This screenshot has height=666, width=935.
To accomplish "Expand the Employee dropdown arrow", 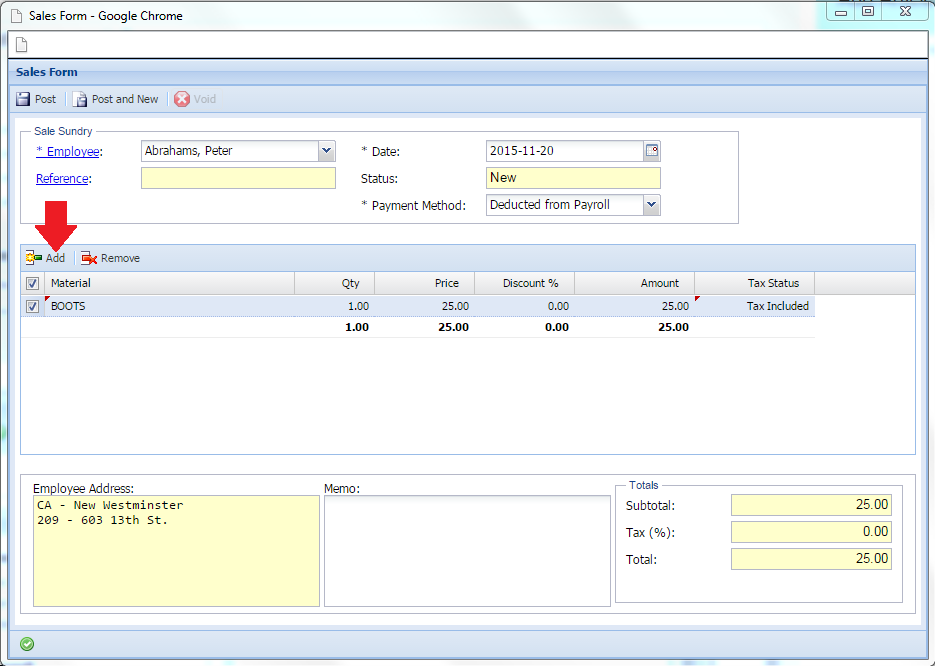I will pos(326,151).
